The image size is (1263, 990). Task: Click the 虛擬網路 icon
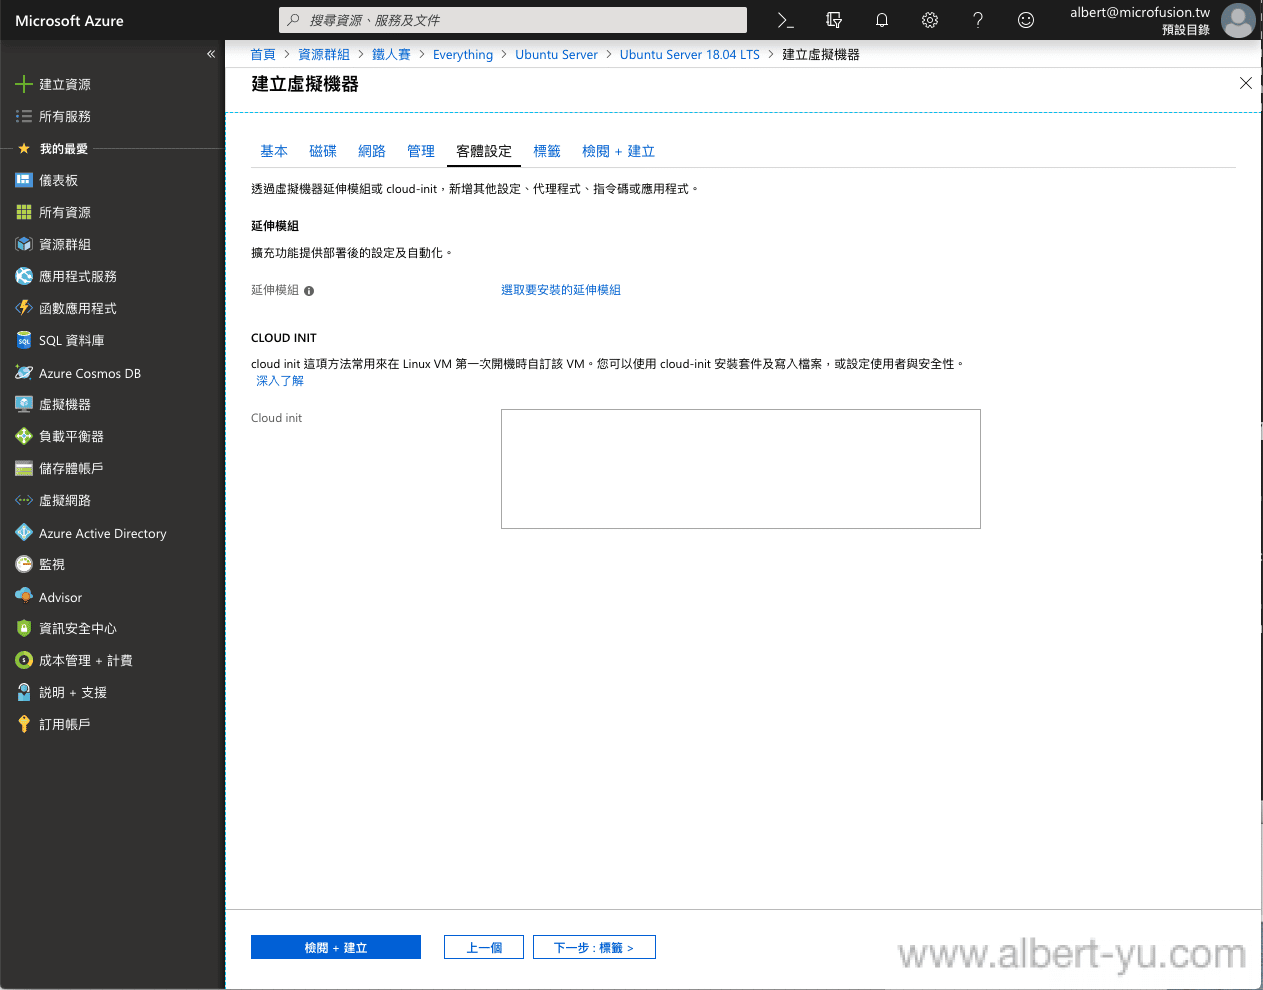24,501
